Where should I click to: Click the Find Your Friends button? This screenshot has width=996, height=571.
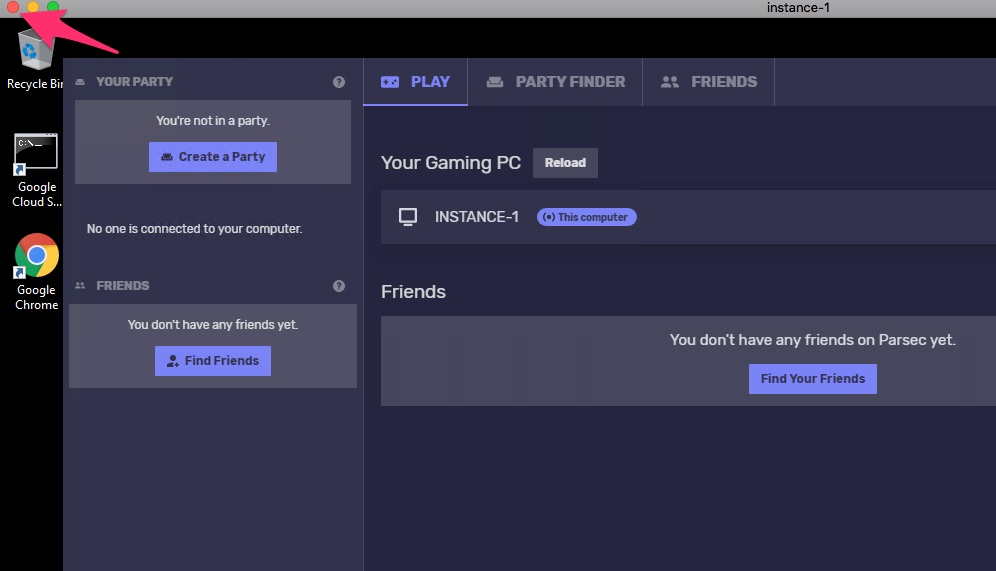coord(812,379)
